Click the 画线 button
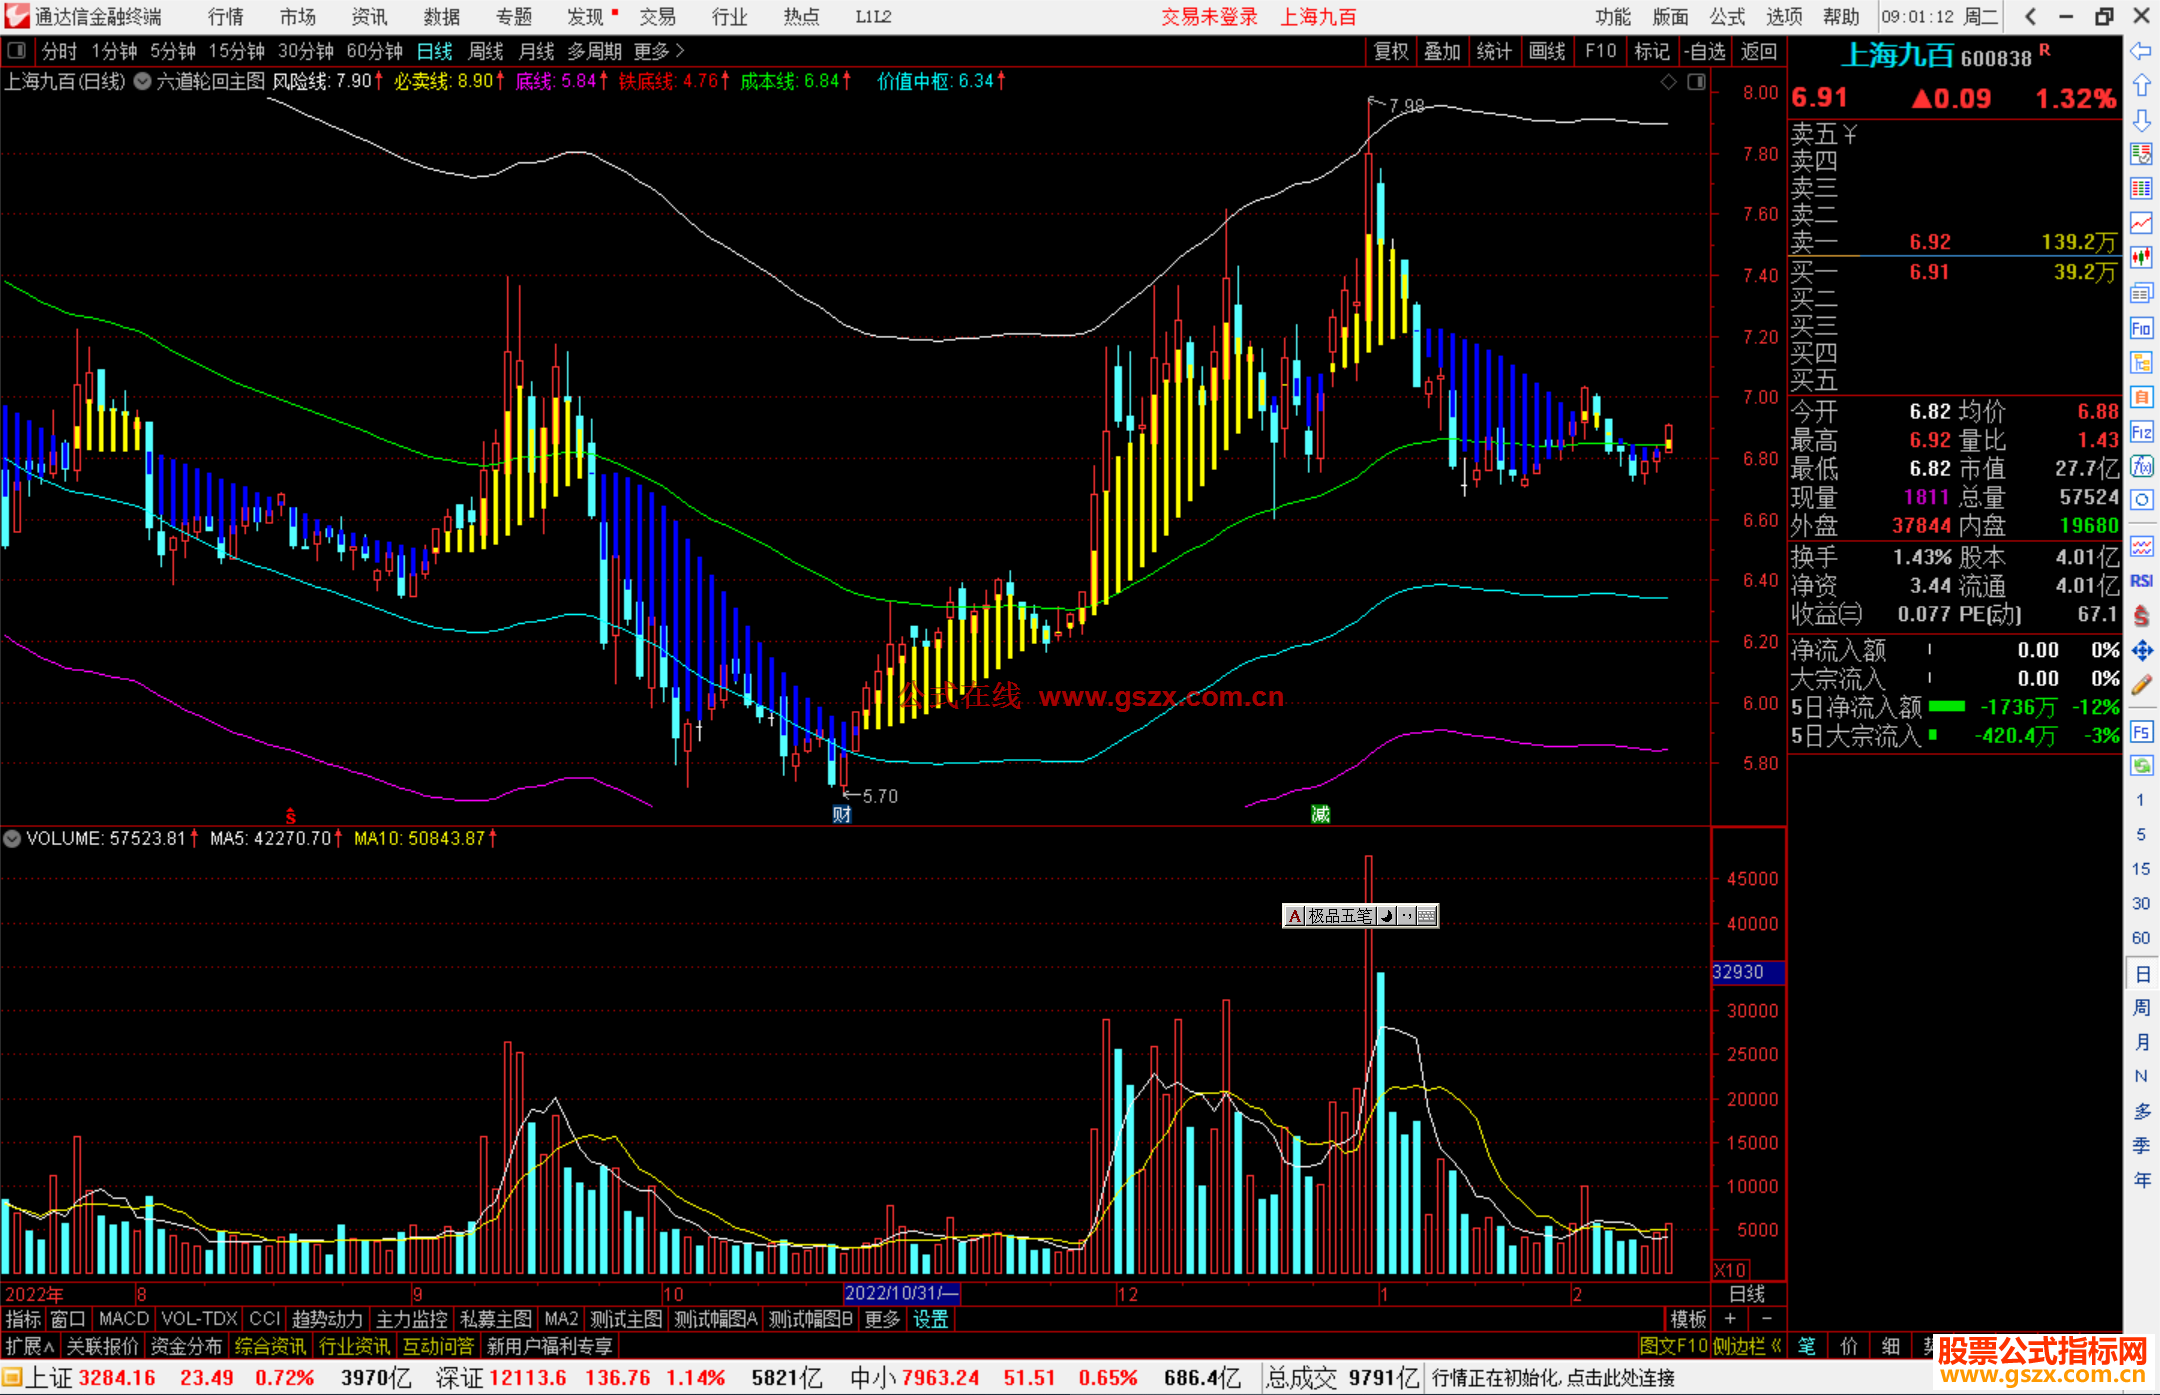This screenshot has width=2160, height=1395. click(1547, 51)
